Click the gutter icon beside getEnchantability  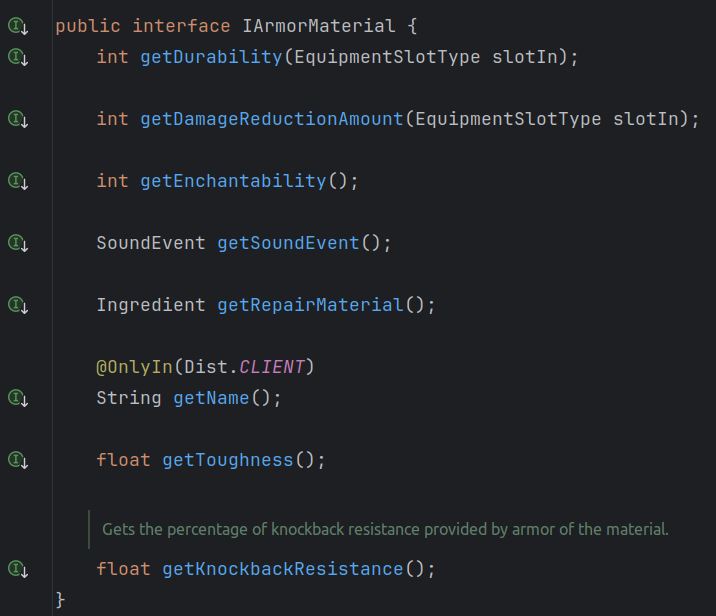click(18, 182)
